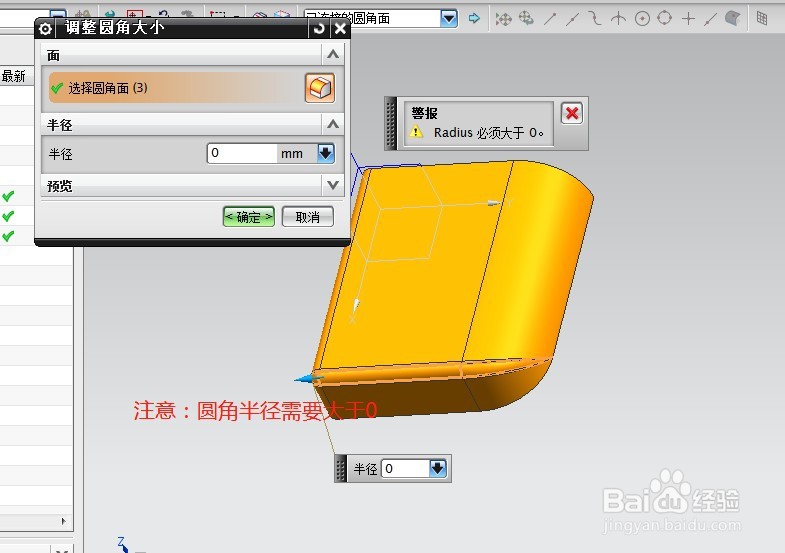Click the on-screen 半径 box grip handle
The height and width of the screenshot is (553, 785).
(x=340, y=469)
